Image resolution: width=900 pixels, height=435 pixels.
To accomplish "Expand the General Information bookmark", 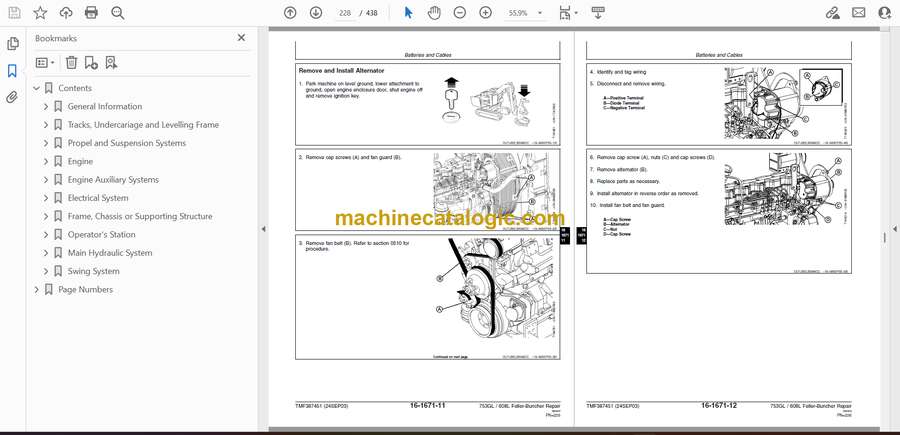I will point(46,107).
